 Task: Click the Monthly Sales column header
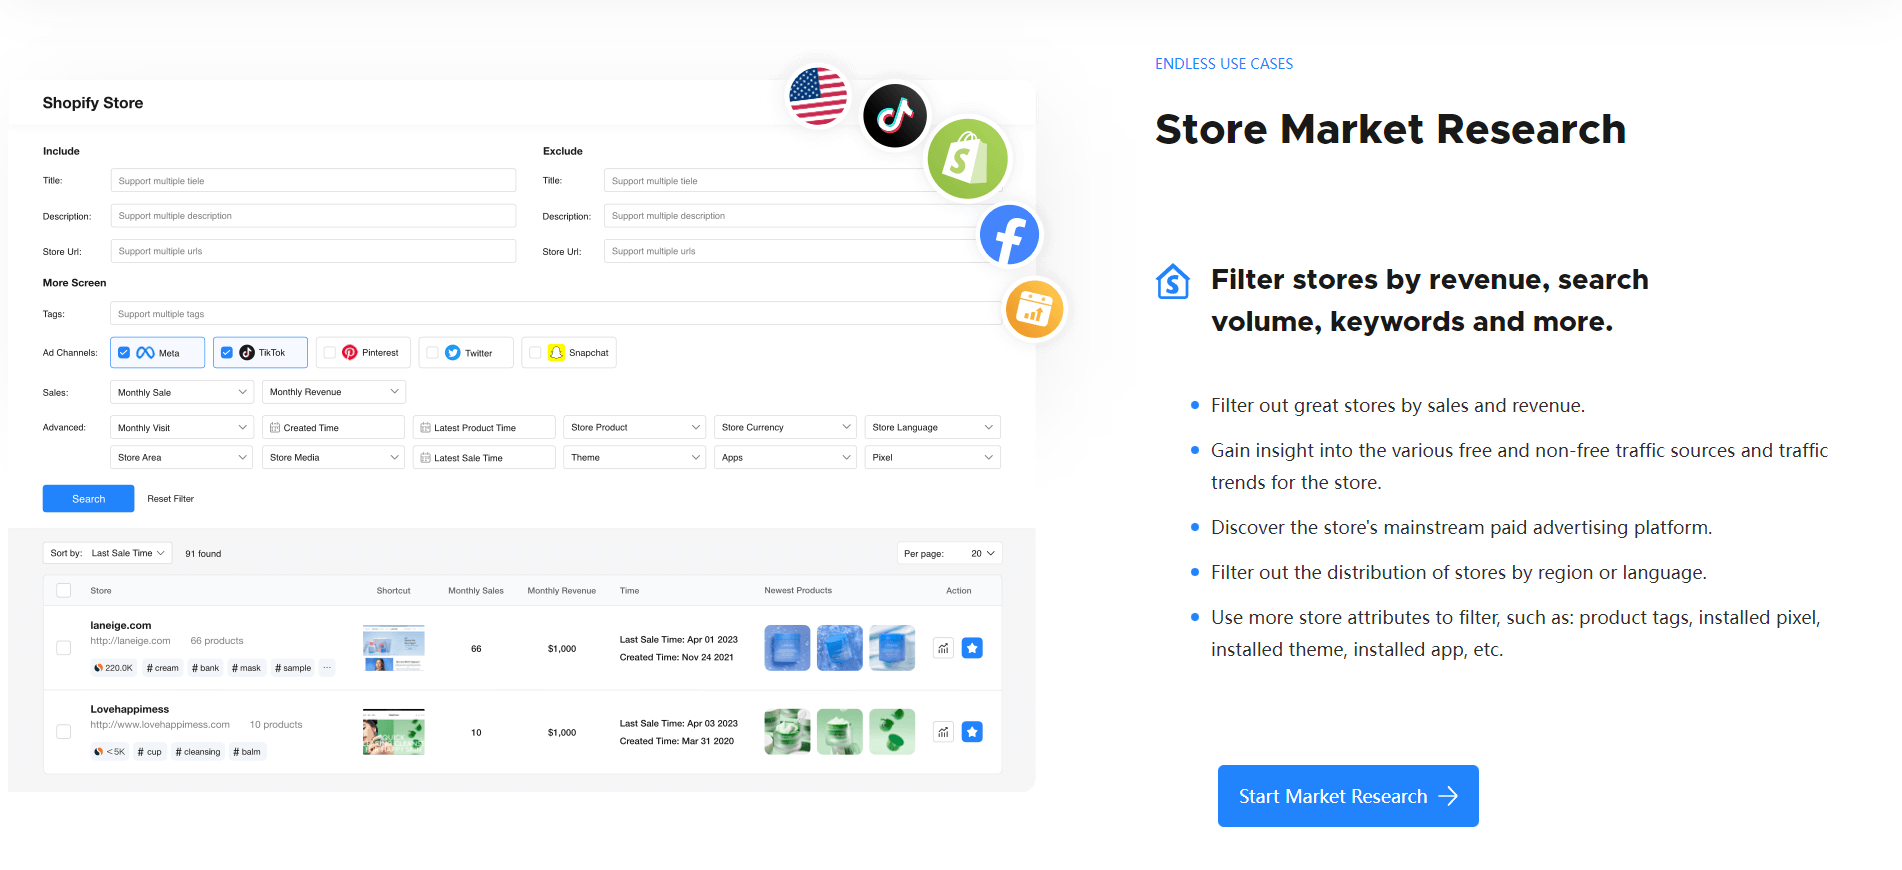point(476,591)
